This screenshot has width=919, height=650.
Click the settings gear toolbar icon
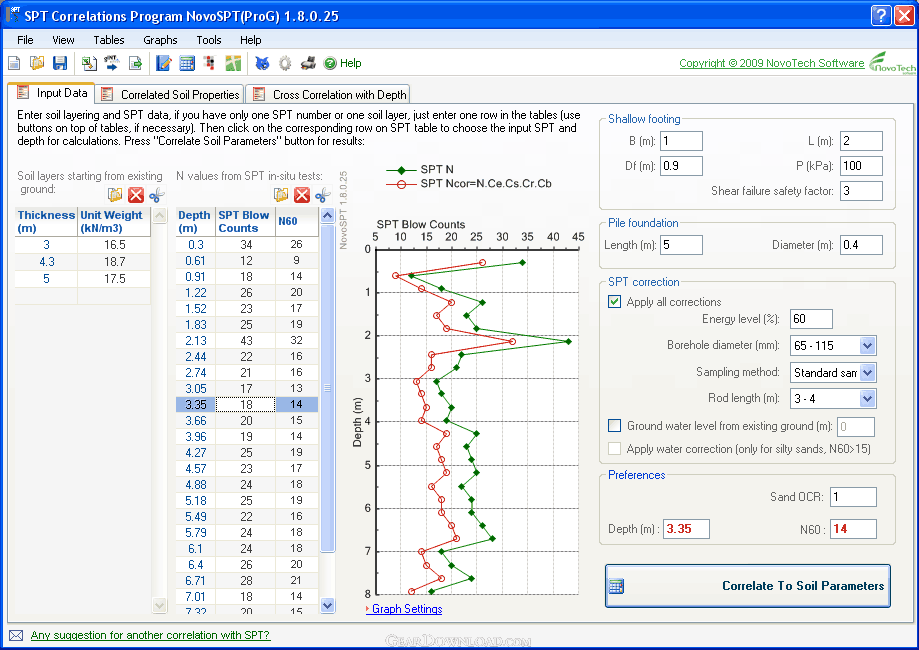pos(285,63)
